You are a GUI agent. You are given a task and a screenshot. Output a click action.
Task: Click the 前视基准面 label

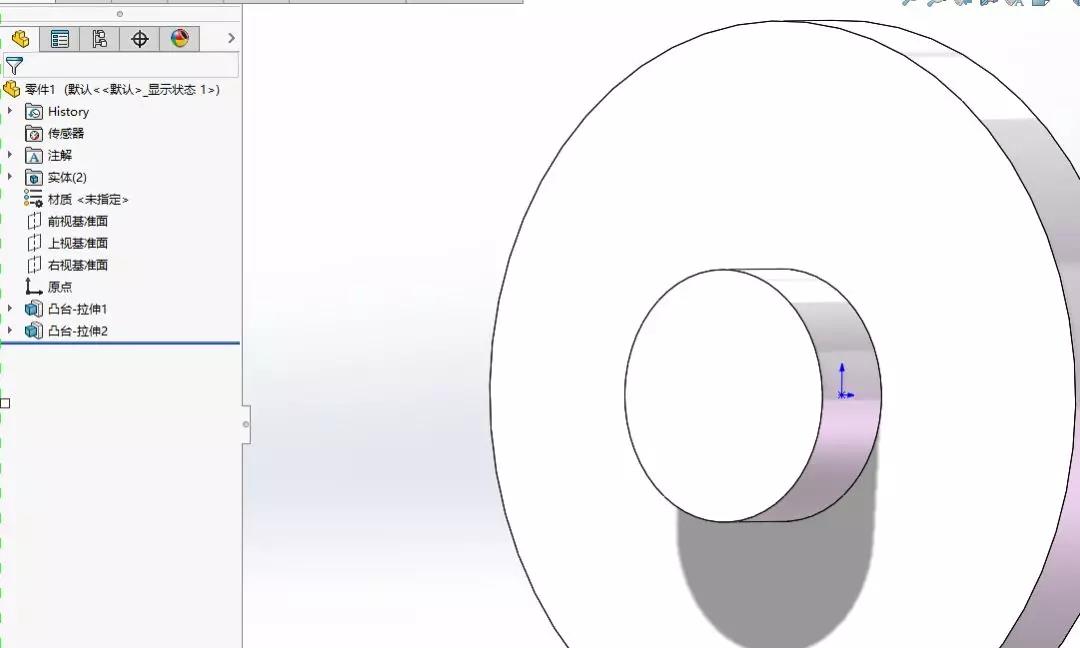(78, 221)
